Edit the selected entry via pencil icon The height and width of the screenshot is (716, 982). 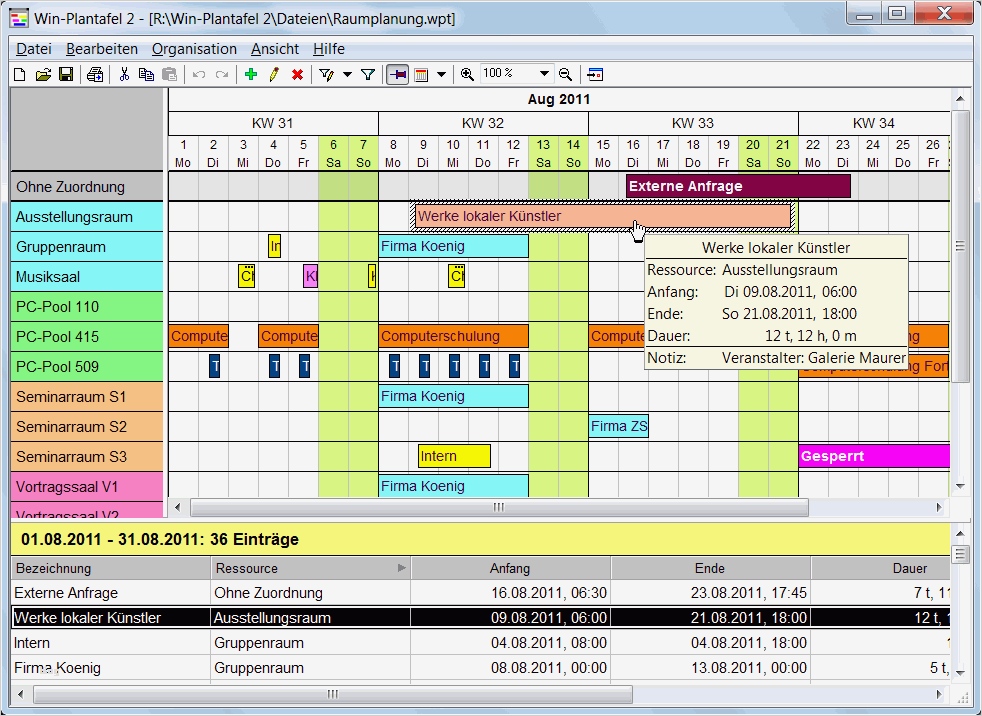(x=274, y=74)
